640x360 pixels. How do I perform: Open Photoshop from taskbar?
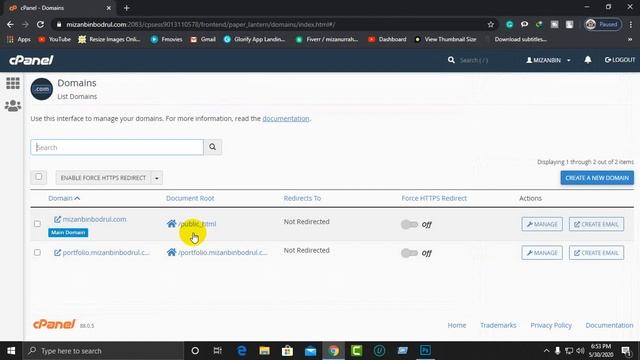[x=425, y=351]
